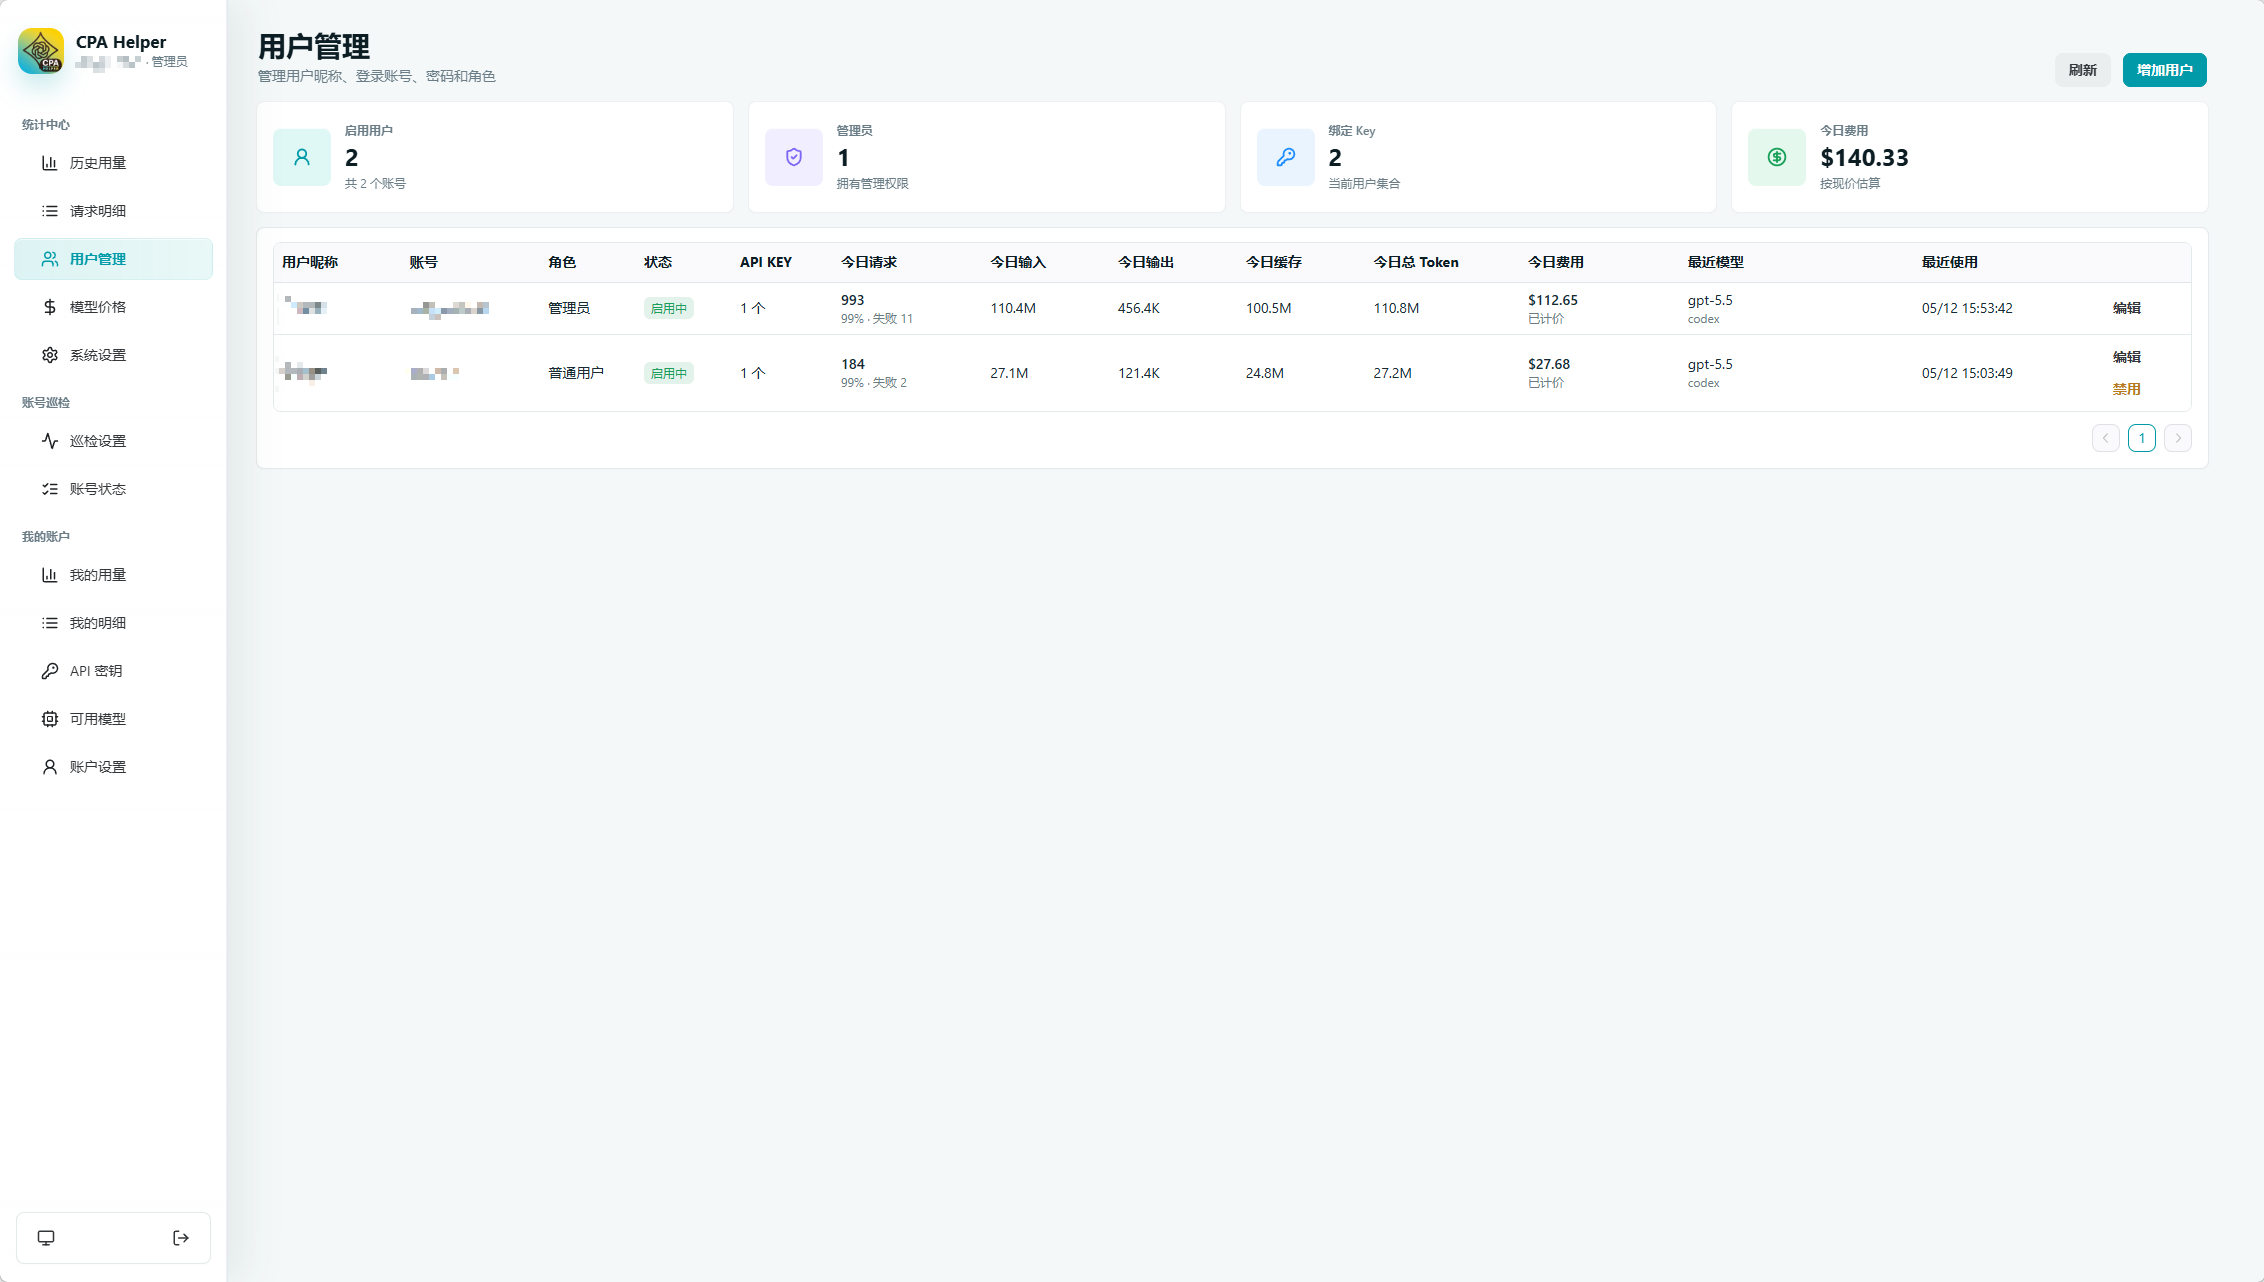Image resolution: width=2264 pixels, height=1282 pixels.
Task: Click the 993 request count
Action: click(853, 300)
